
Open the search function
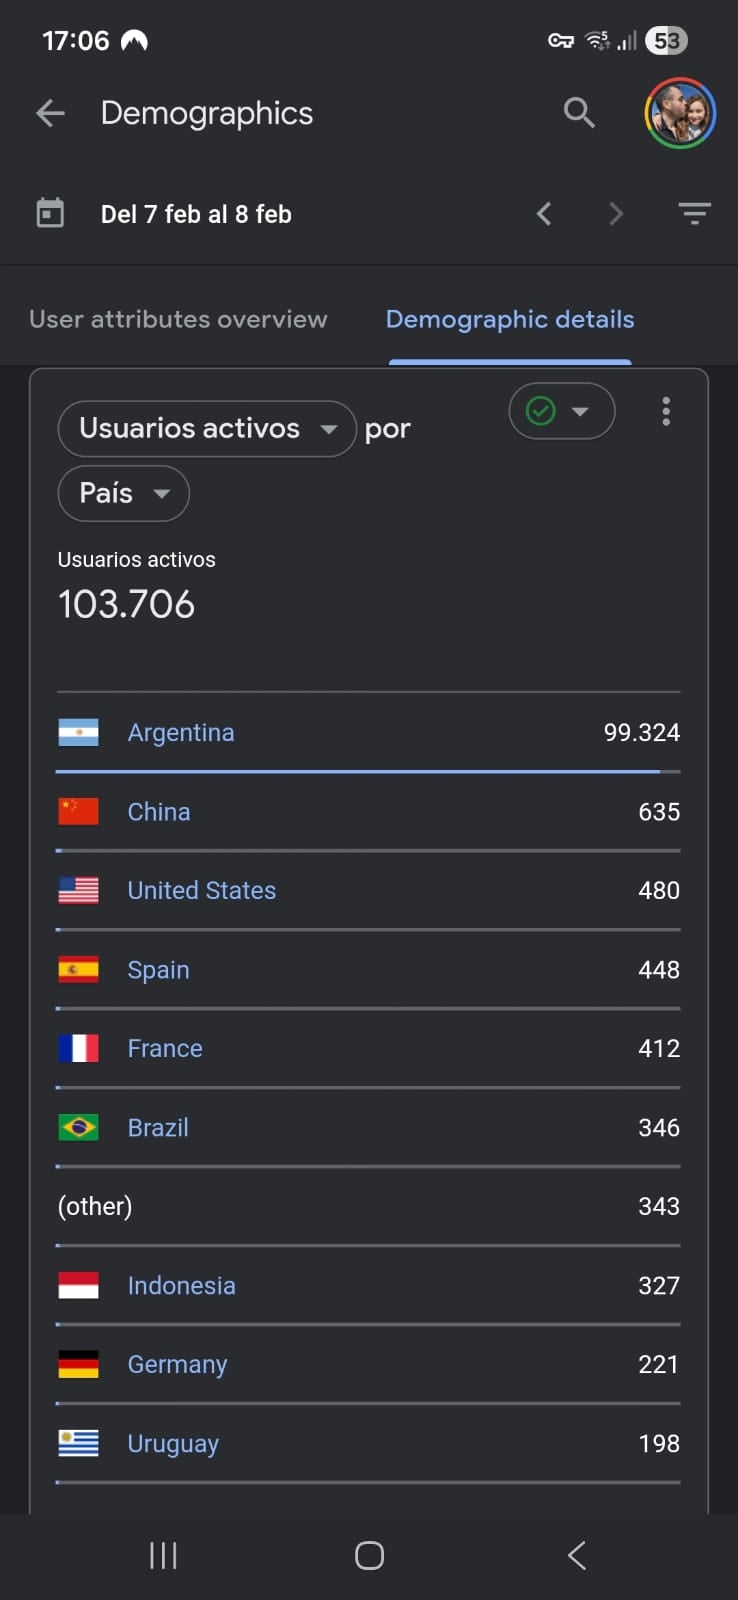pos(579,113)
